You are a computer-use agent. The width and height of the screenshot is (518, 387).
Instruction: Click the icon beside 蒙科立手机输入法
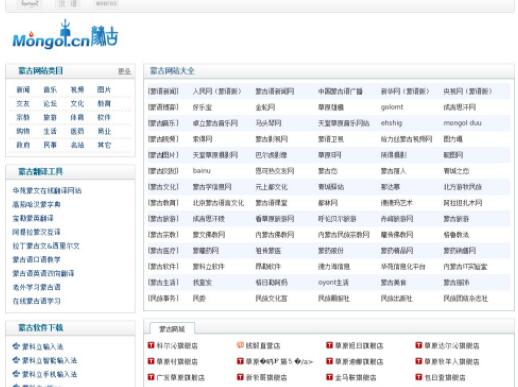[16, 374]
